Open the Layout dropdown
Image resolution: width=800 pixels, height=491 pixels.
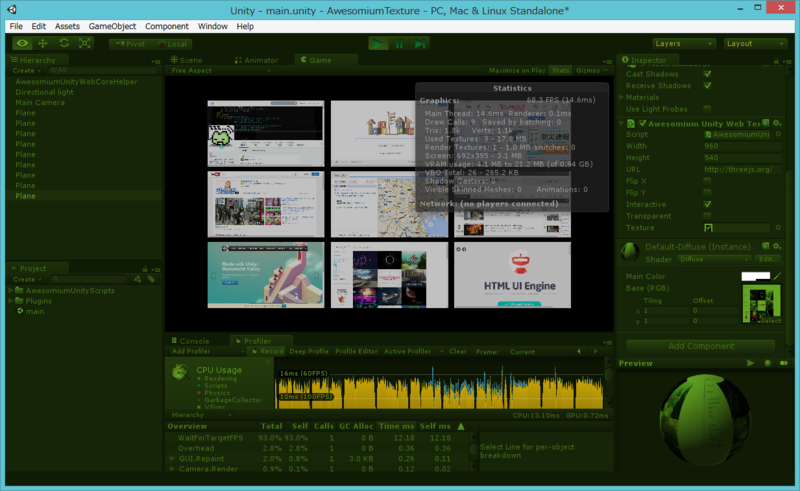(x=755, y=44)
